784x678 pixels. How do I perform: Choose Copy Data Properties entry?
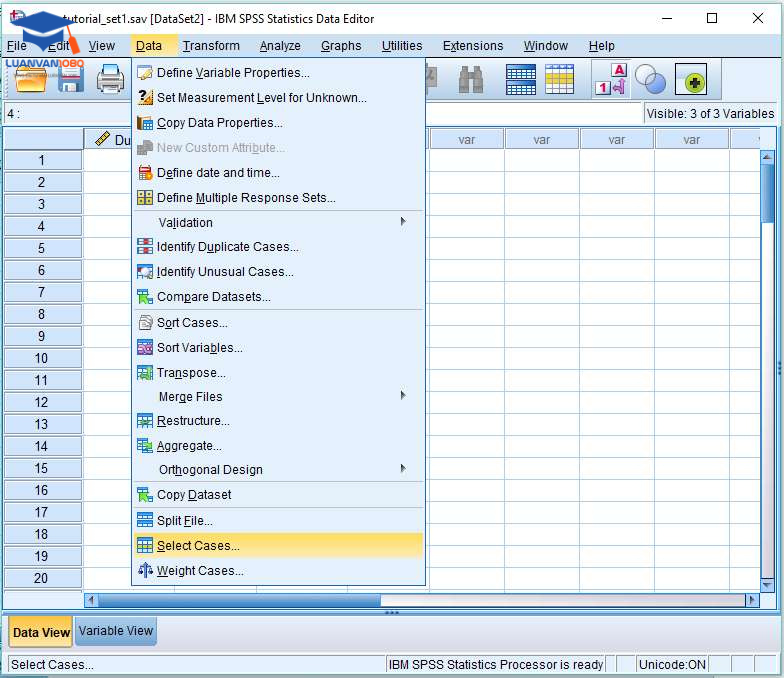(x=278, y=122)
